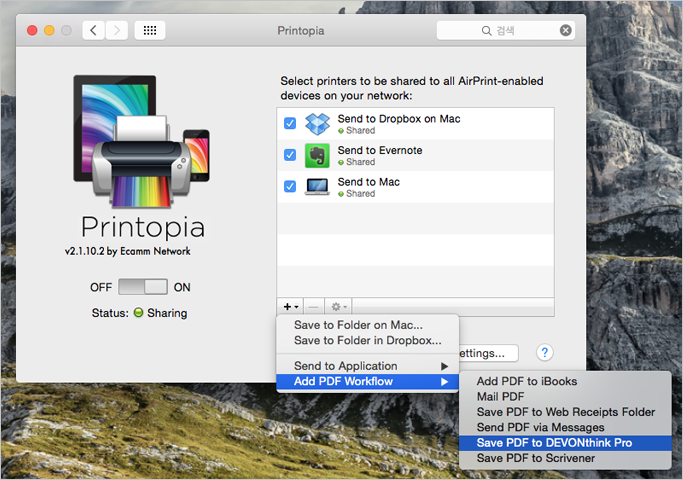Screen dimensions: 683x480
Task: Click the minus remove printer button
Action: 313,307
